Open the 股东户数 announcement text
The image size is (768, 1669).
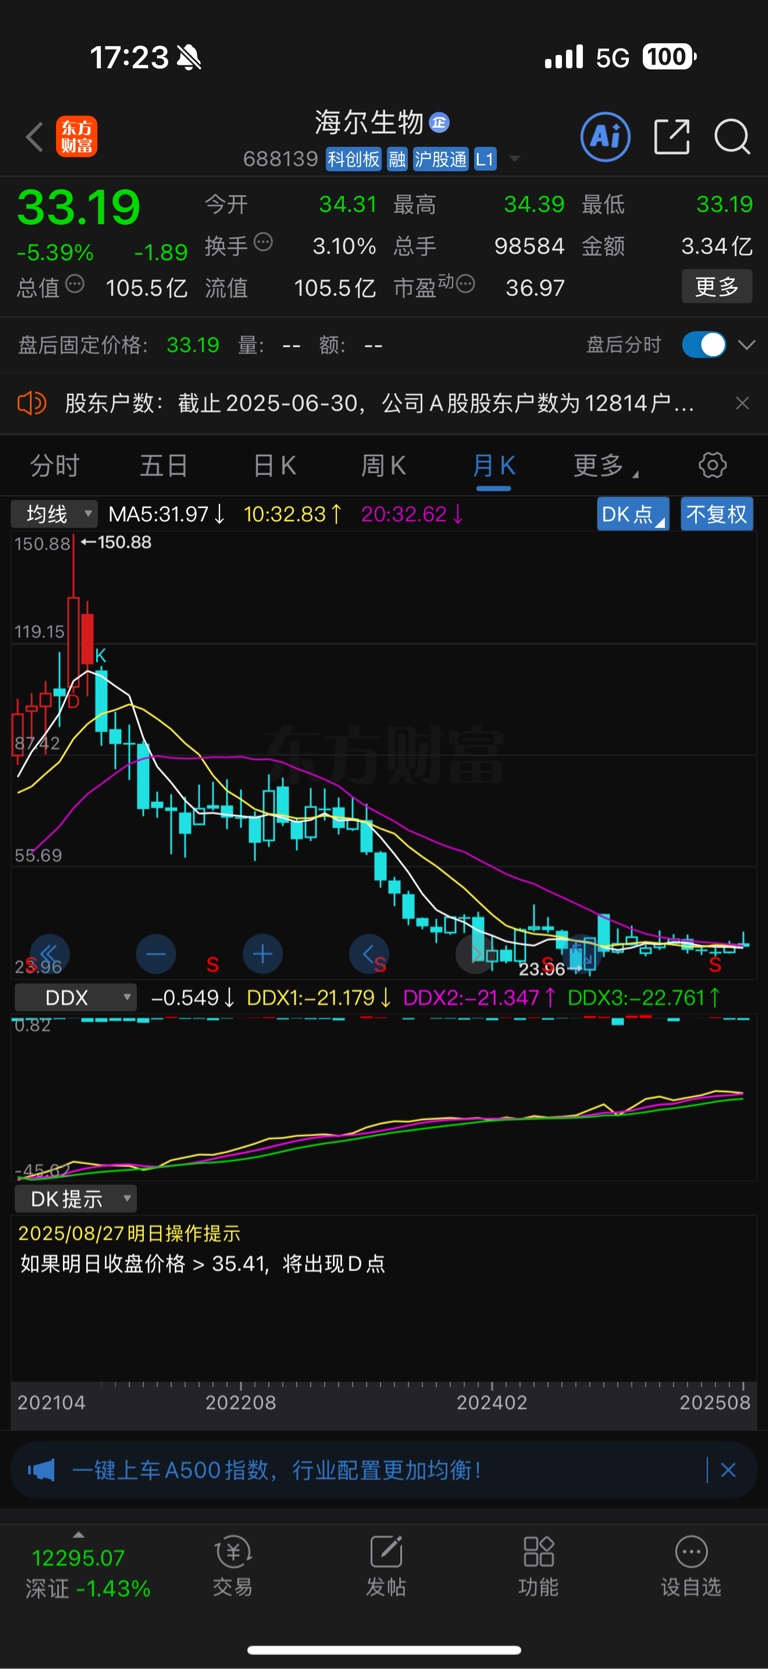[379, 403]
